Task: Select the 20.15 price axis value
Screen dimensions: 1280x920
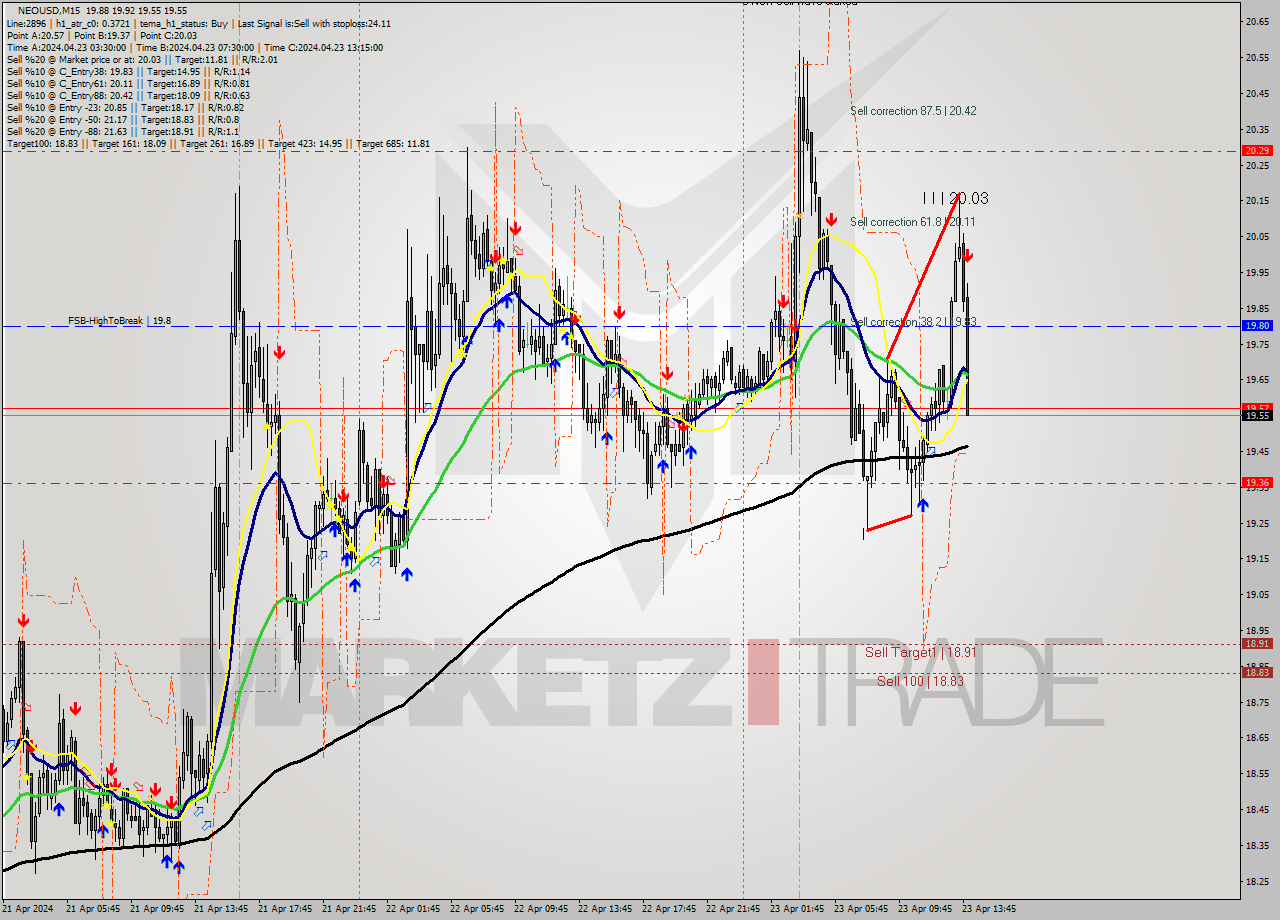Action: pos(1257,200)
